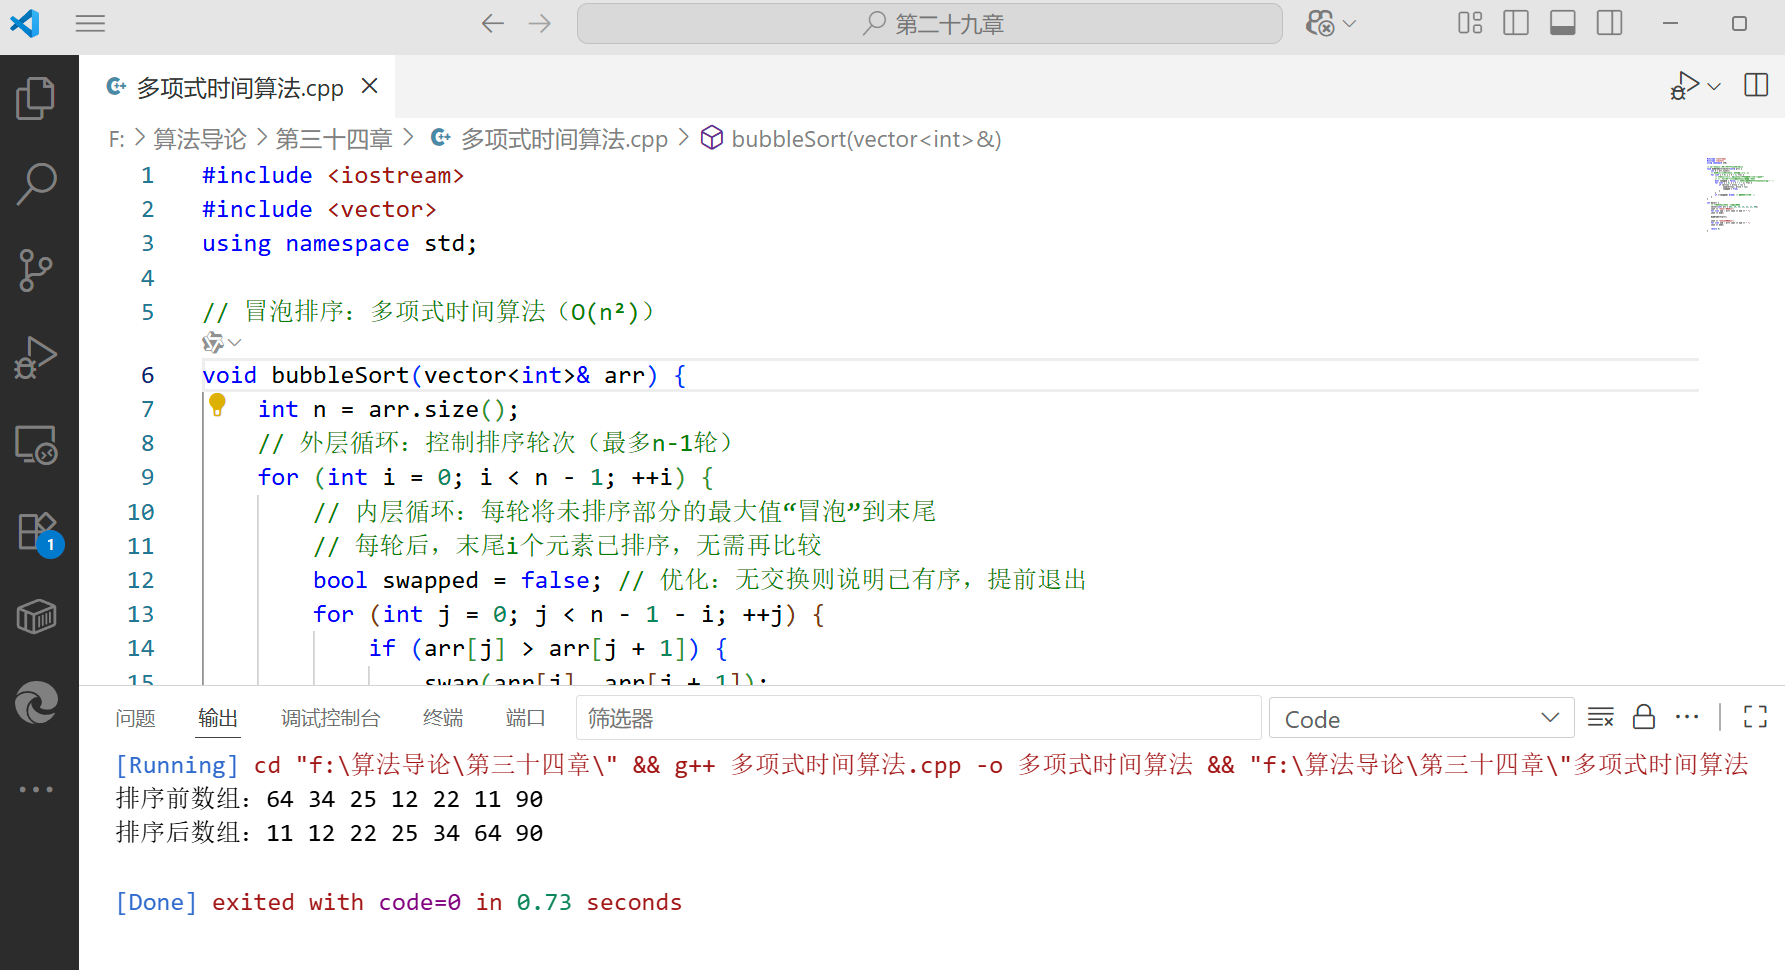
Task: Show additional views via activity bar ellipsis
Action: (x=36, y=789)
